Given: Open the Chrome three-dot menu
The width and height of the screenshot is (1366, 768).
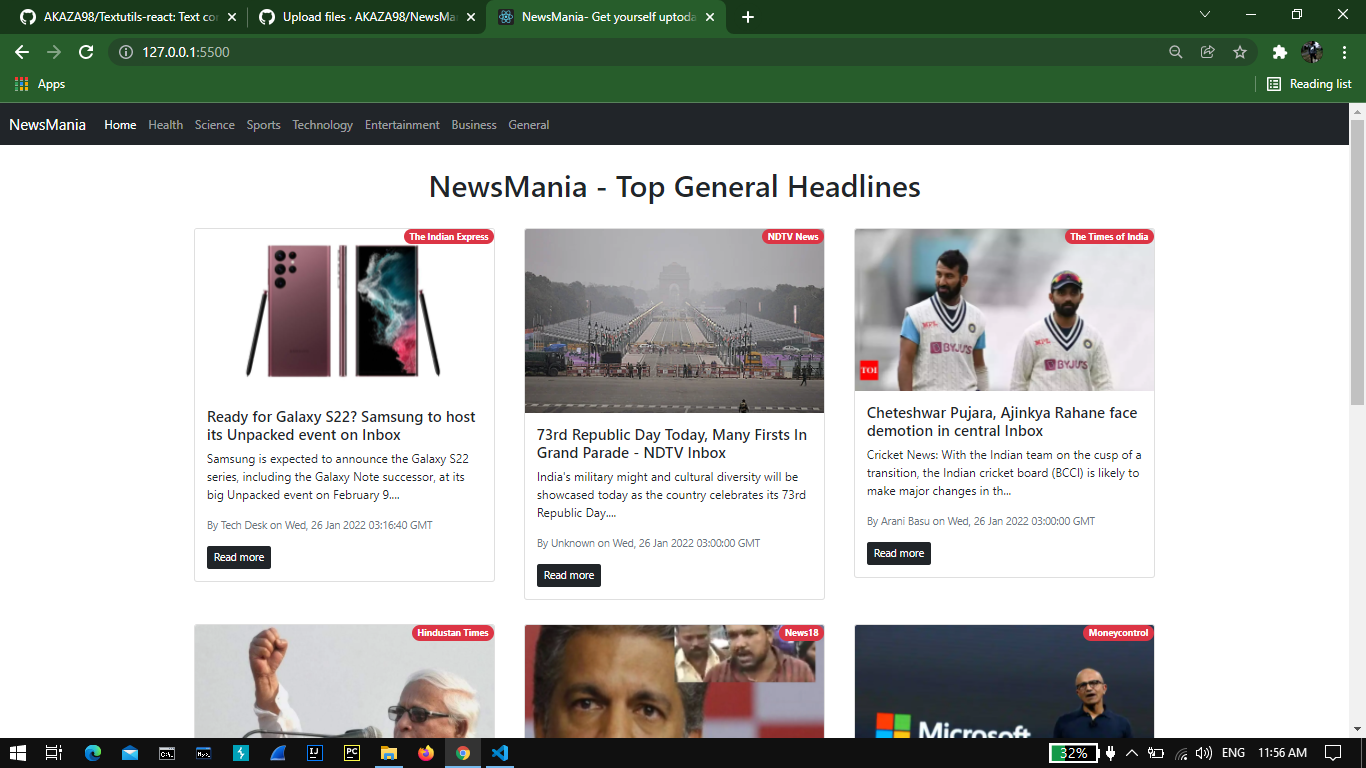Looking at the screenshot, I should click(1344, 51).
